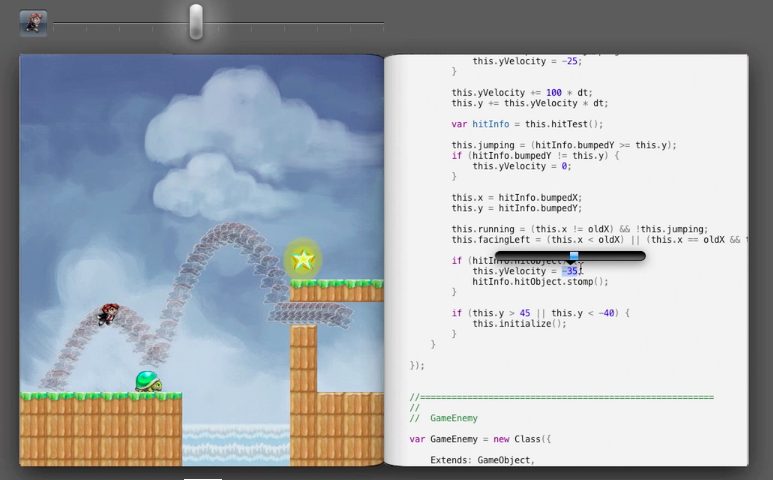
Task: Click the GameEnemy comment heading
Action: [x=454, y=418]
